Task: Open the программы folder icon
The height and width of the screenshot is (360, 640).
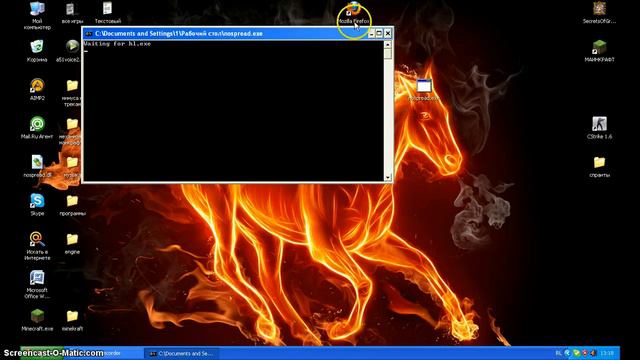Action: (72, 201)
